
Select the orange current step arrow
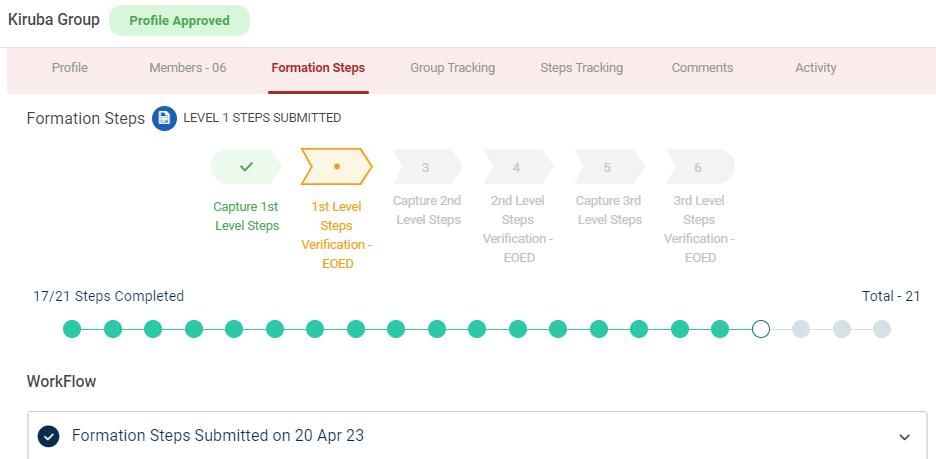coord(337,167)
